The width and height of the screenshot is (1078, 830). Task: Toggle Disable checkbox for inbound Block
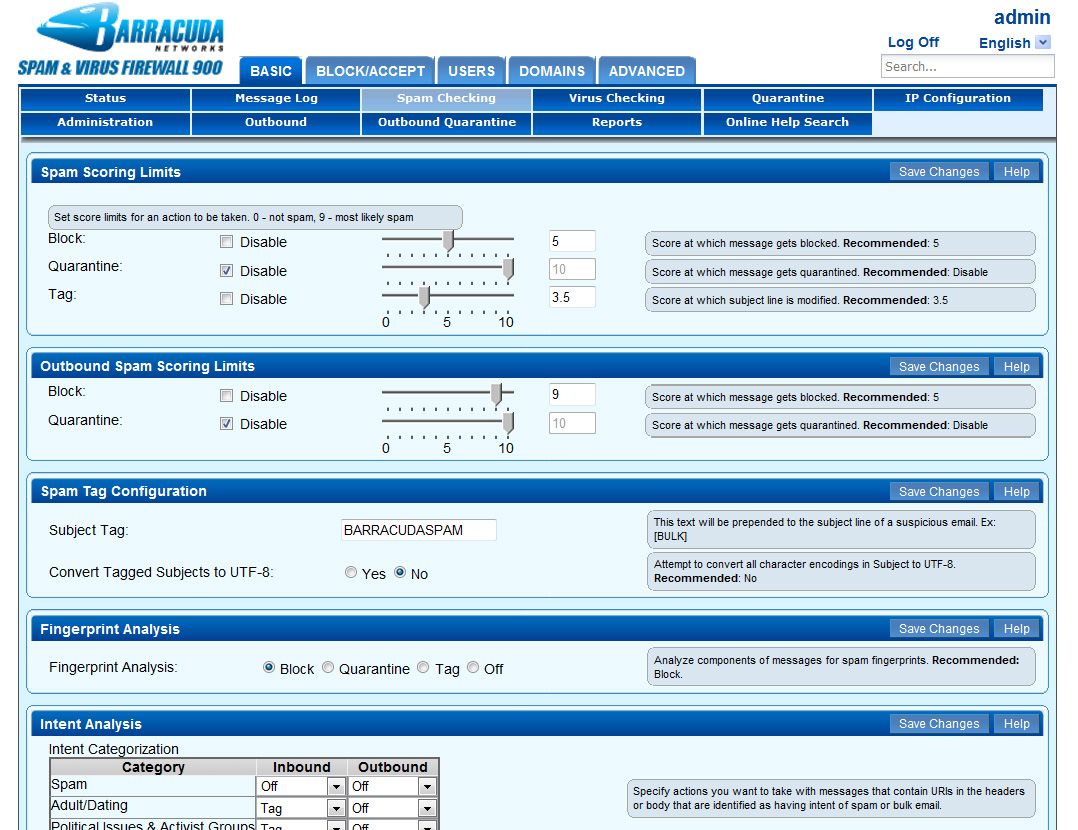click(x=226, y=241)
